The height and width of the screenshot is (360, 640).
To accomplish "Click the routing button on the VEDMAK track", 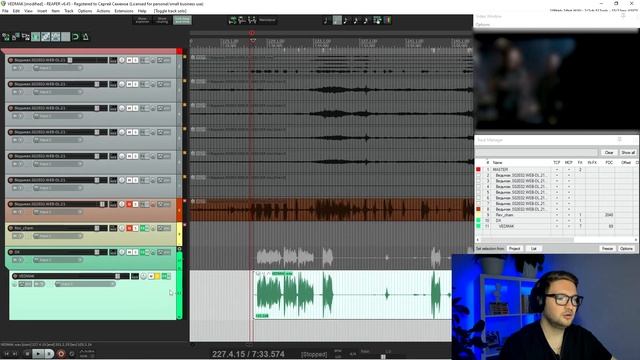I will [x=135, y=276].
